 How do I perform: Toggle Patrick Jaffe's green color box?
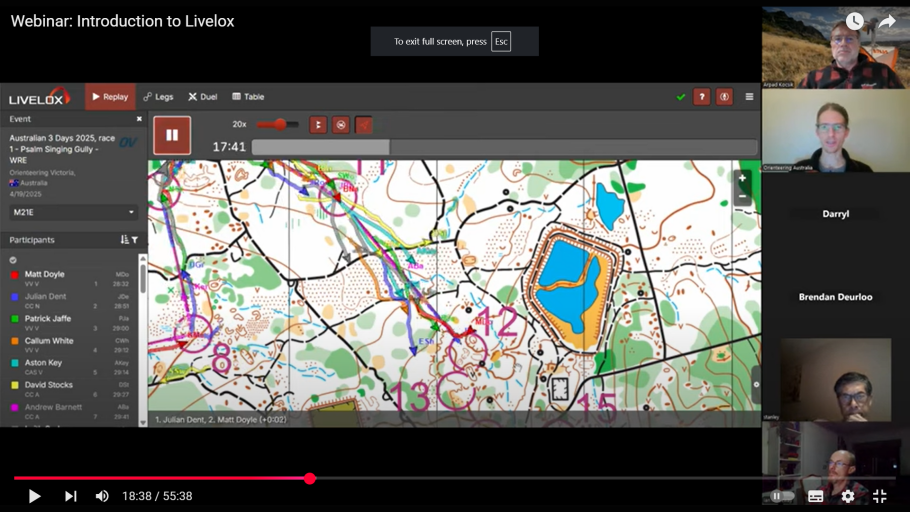click(15, 319)
